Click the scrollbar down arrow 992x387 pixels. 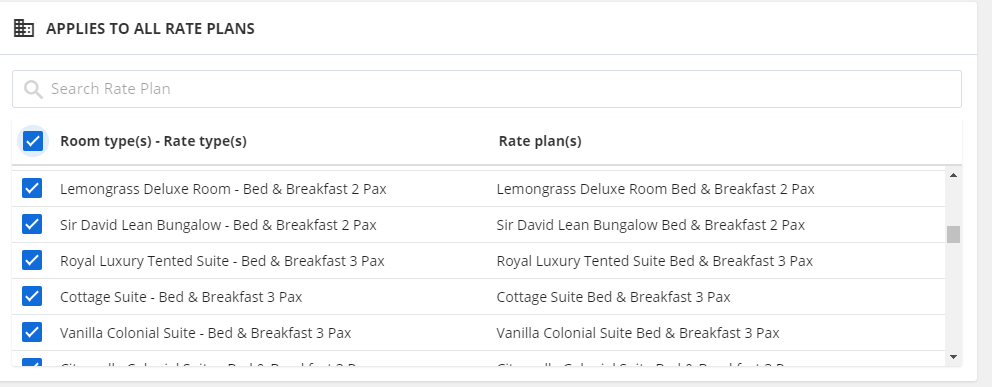(953, 357)
